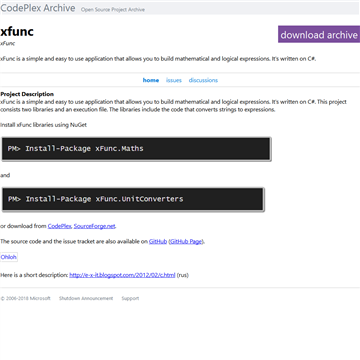This screenshot has width=360, height=360.
Task: Click the Install-Package xFunc.Maths command box
Action: coord(136,149)
